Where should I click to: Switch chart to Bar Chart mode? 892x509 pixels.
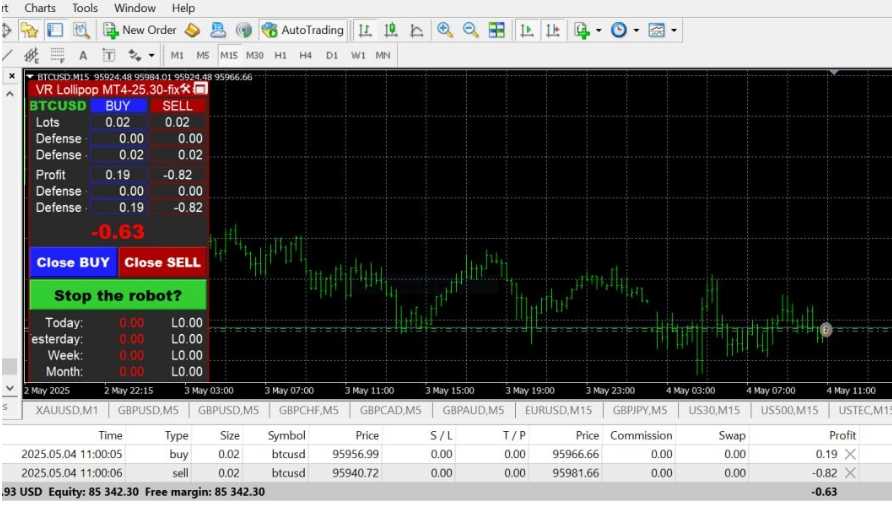pyautogui.click(x=365, y=30)
